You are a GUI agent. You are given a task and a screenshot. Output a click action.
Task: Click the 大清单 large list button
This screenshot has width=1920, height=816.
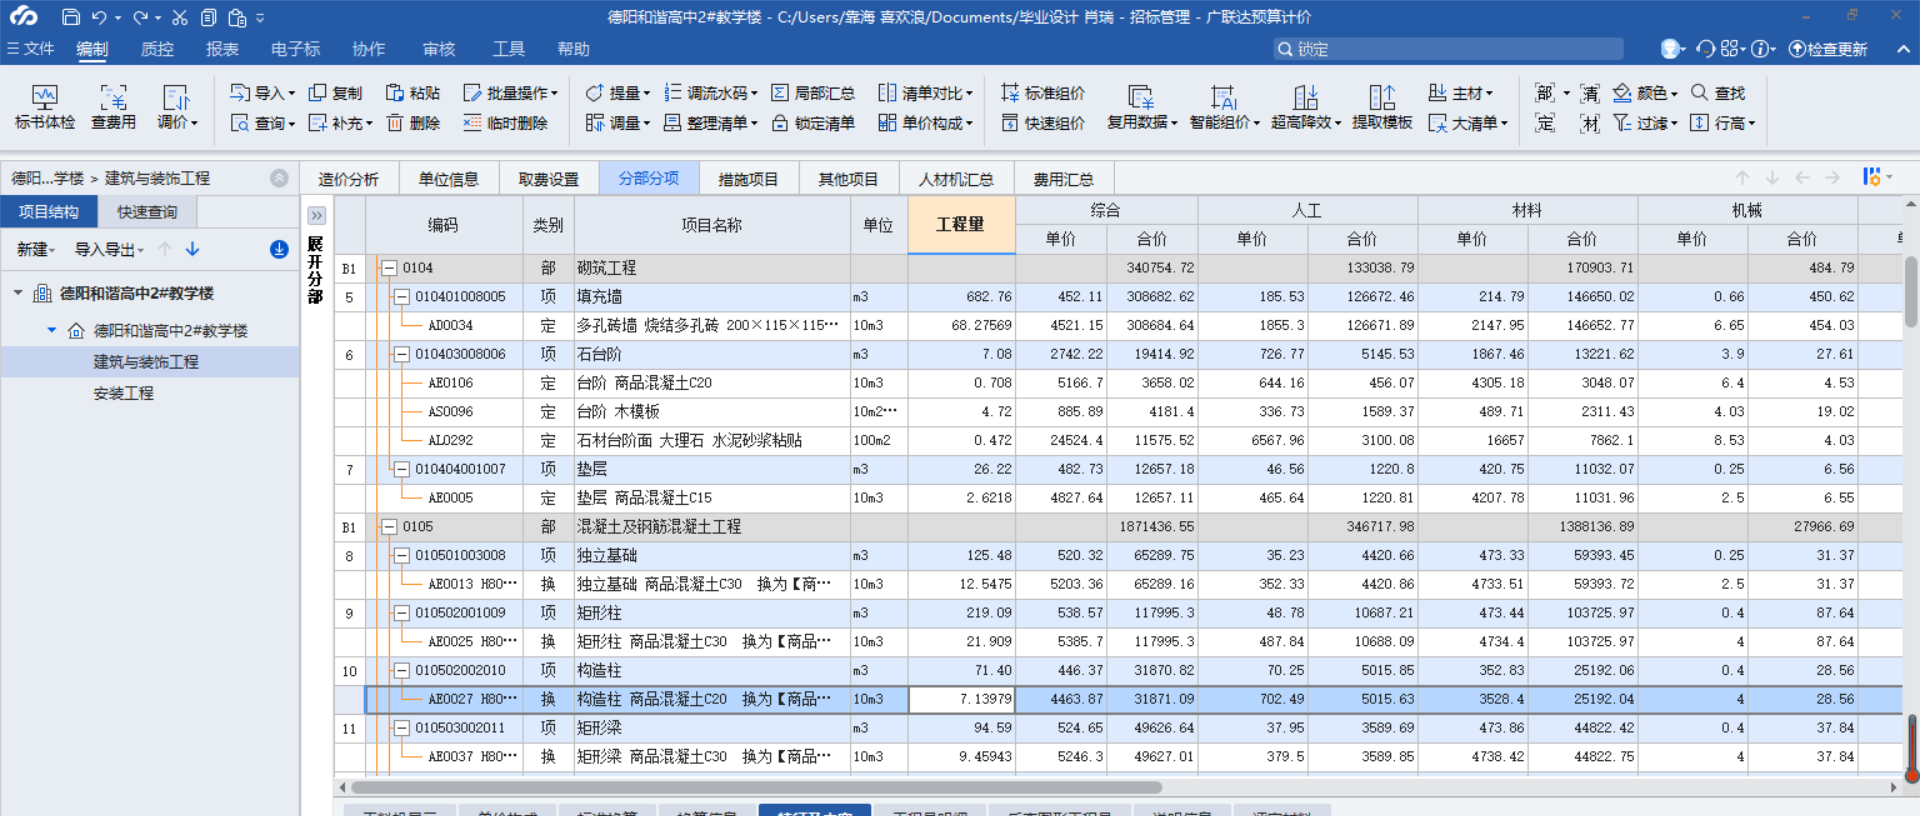(x=1467, y=123)
